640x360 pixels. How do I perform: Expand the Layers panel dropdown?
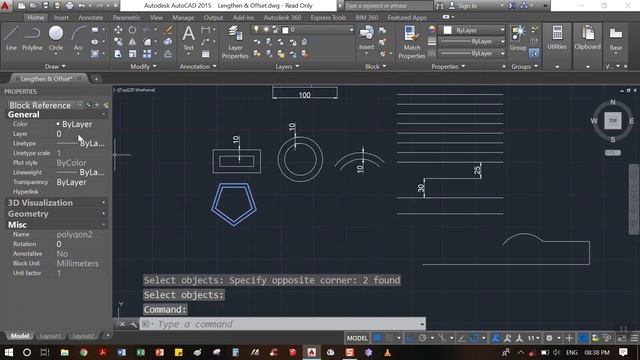click(287, 67)
